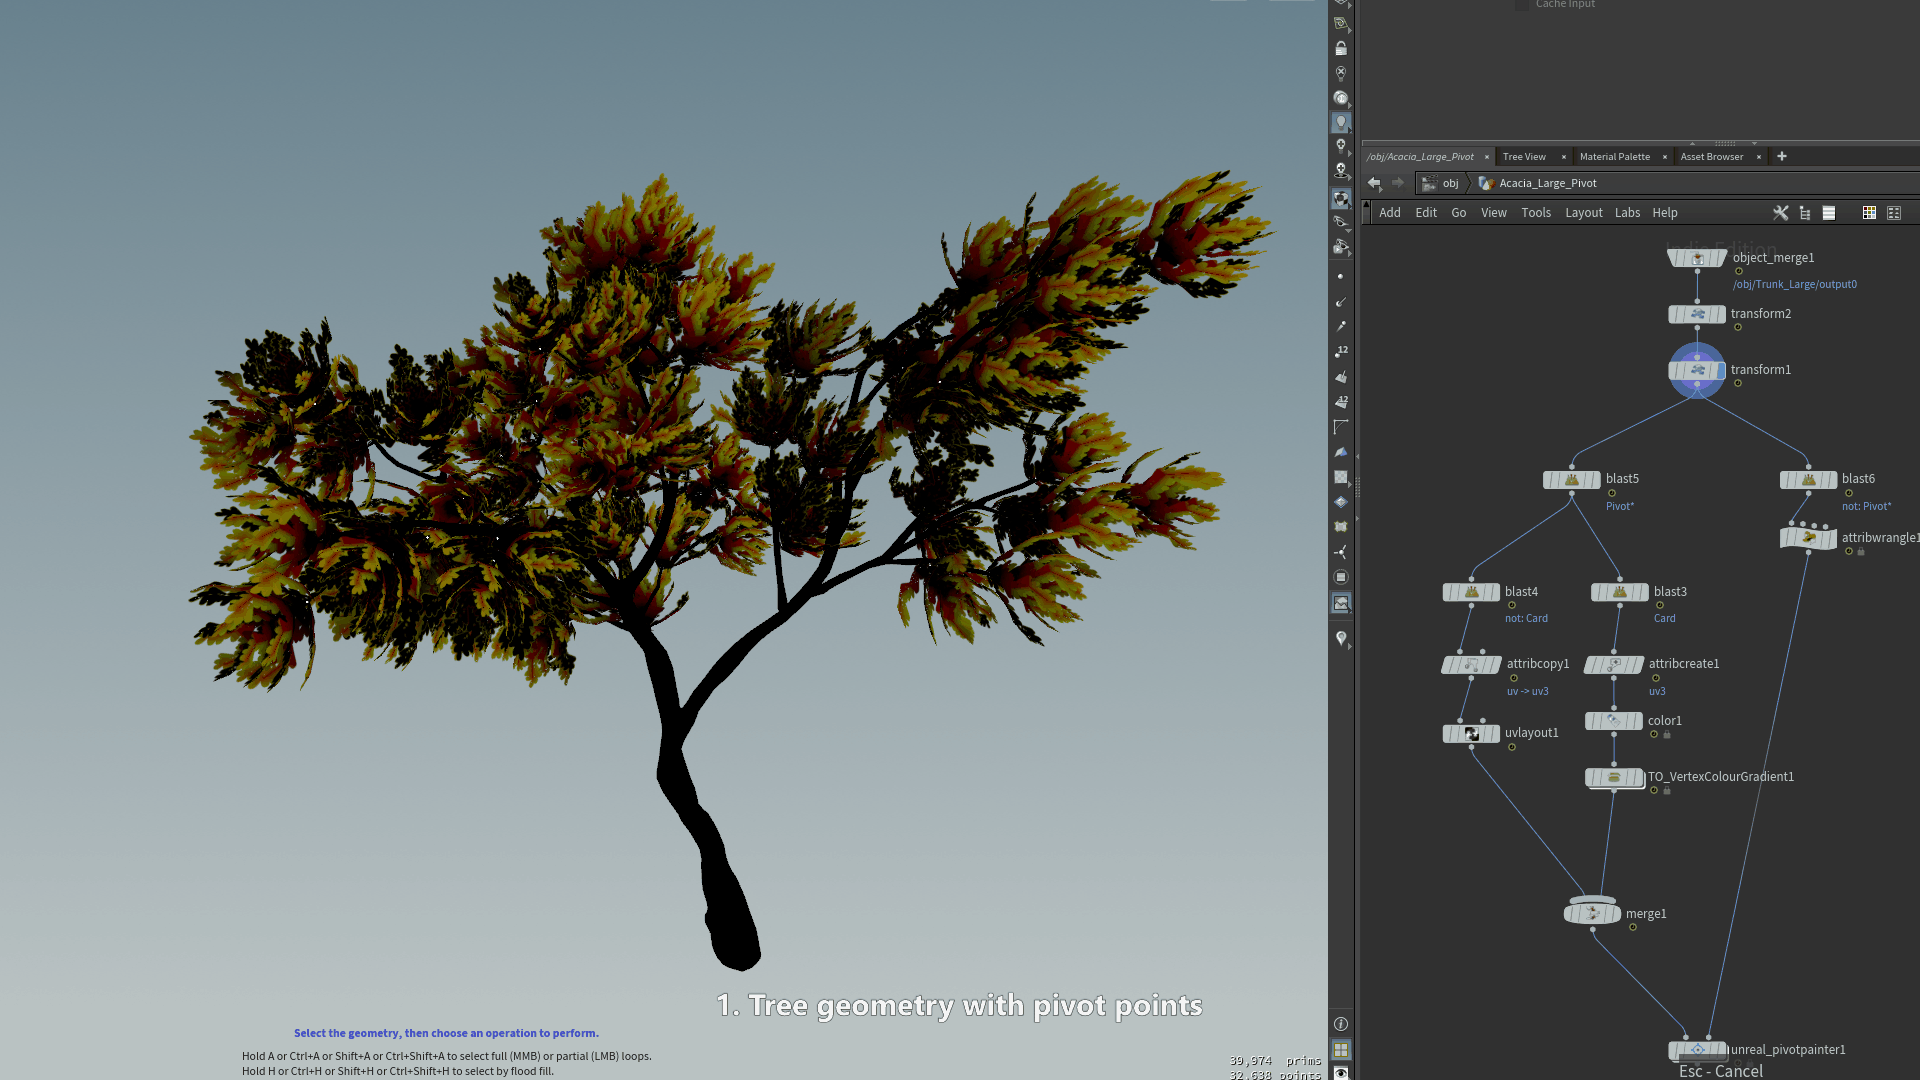Click the plus button to create a new pane tab

tap(1781, 156)
